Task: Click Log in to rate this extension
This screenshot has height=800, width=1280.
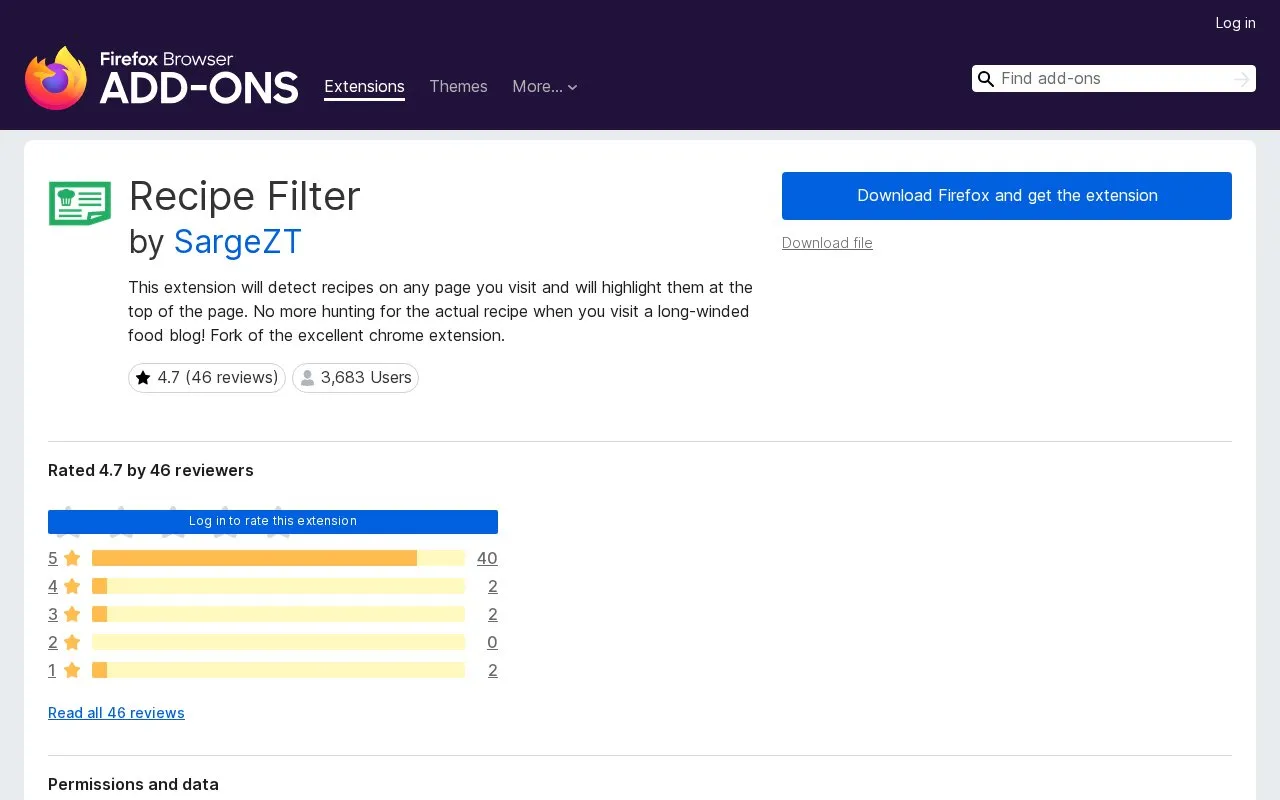Action: (273, 521)
